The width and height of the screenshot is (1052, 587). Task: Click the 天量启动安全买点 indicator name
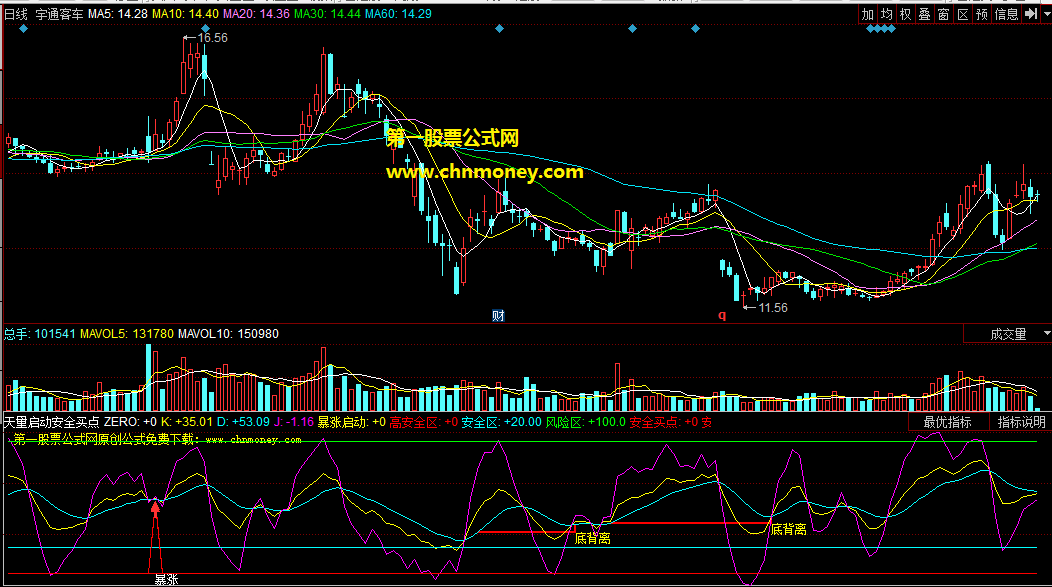[x=52, y=422]
